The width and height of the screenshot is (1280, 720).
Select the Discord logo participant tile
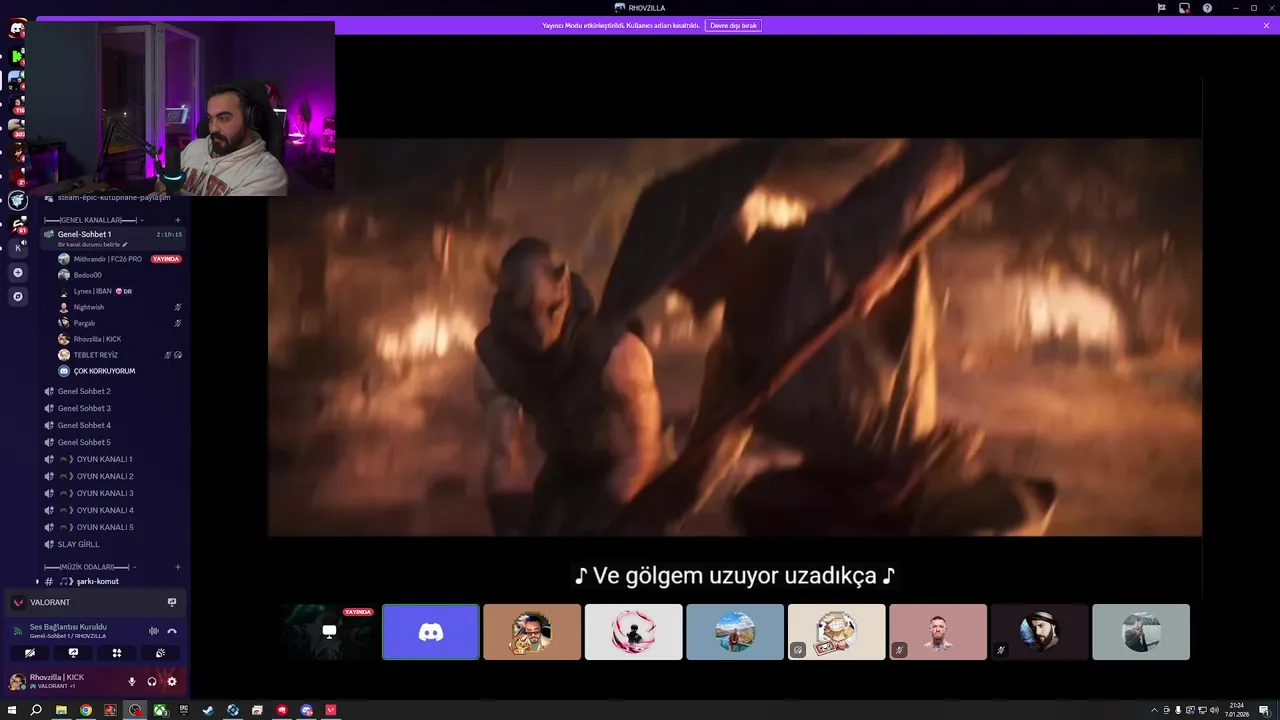(x=431, y=632)
